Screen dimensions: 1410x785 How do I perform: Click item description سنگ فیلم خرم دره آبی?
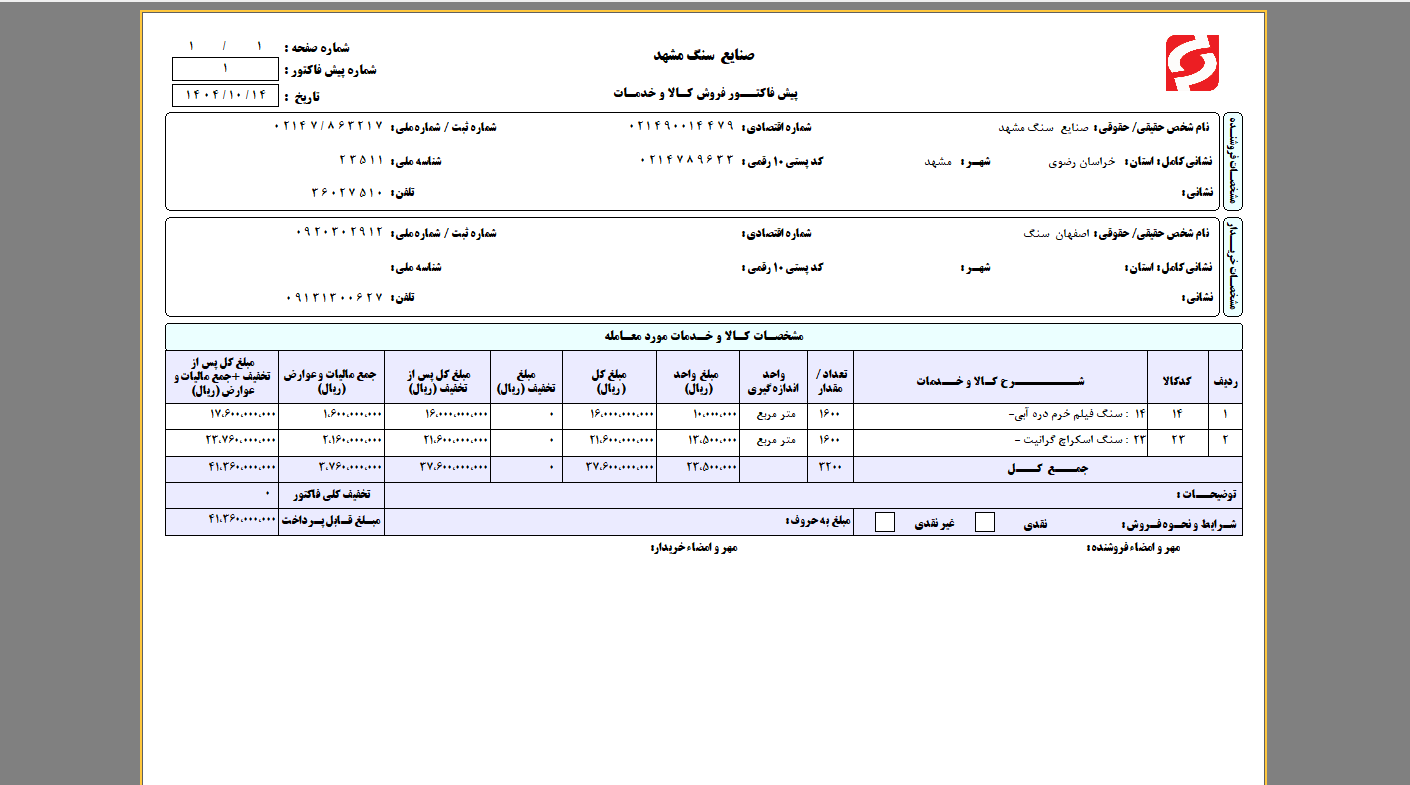coord(1069,412)
